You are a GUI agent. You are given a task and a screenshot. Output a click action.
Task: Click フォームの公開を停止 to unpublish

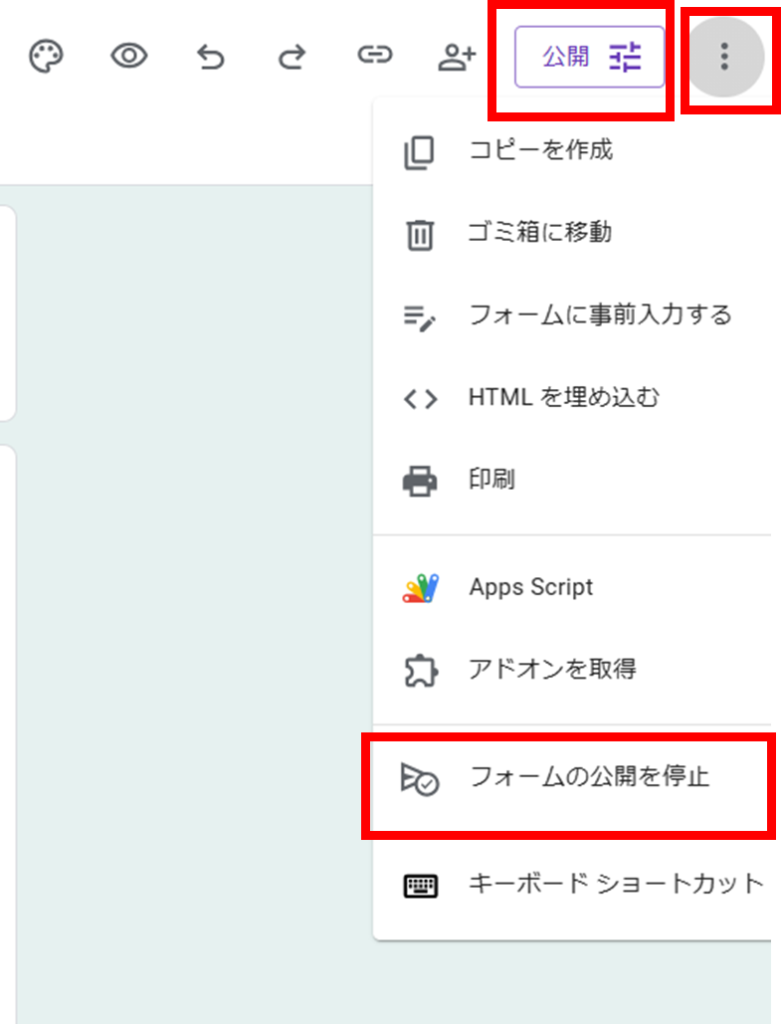tap(589, 778)
